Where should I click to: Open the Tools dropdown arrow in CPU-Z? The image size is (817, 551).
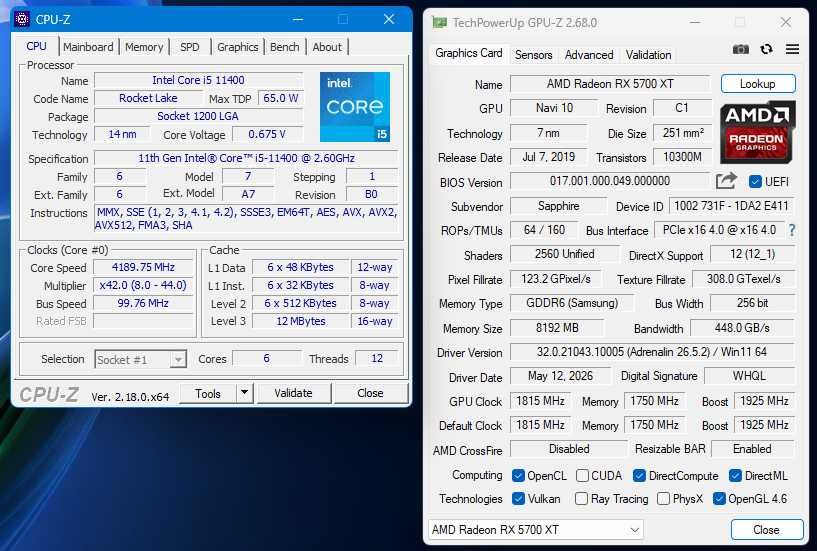(x=244, y=393)
